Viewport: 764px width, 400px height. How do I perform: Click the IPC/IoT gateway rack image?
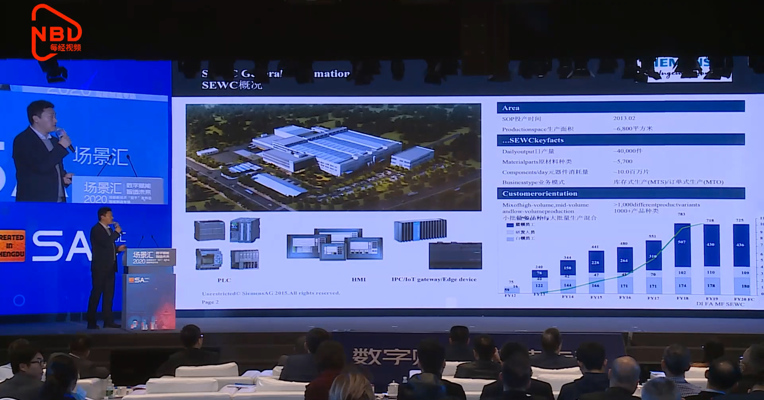(x=420, y=230)
